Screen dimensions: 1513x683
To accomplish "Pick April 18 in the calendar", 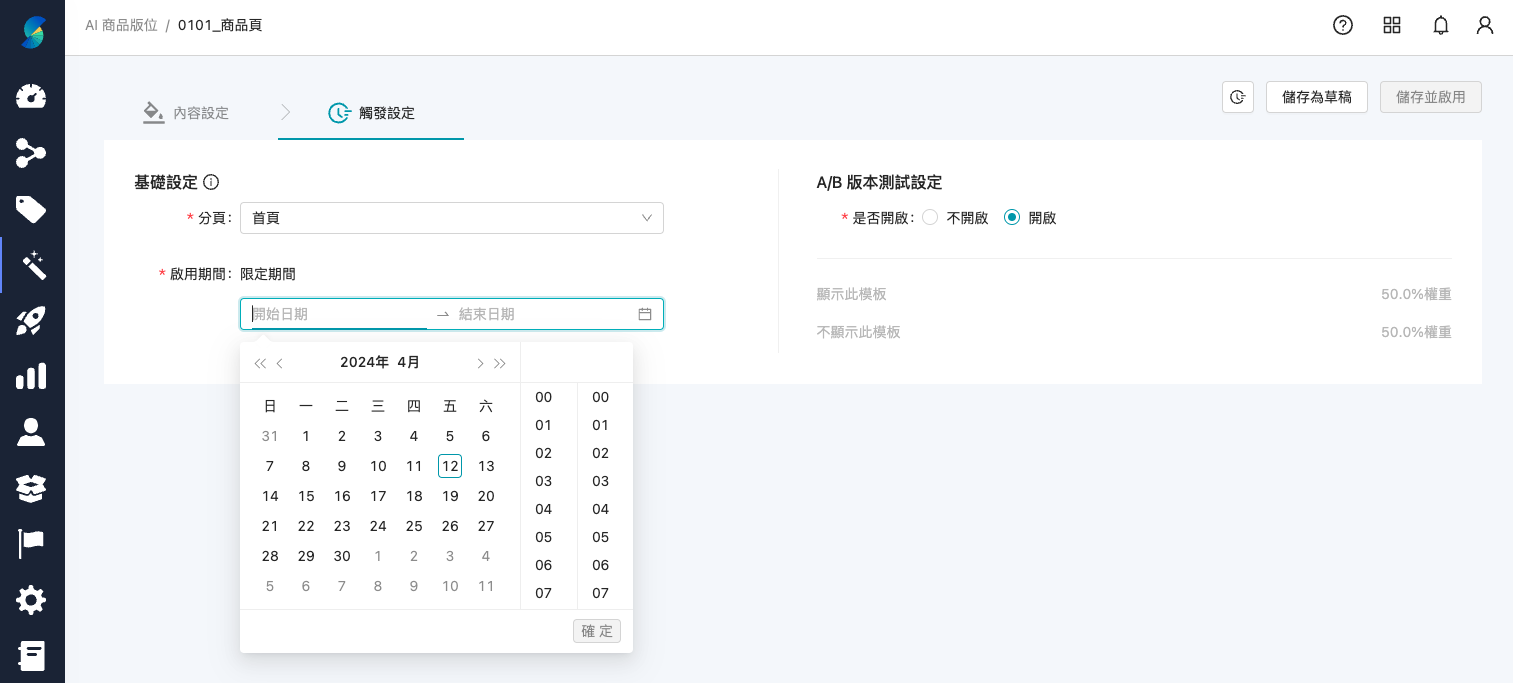I will (414, 496).
